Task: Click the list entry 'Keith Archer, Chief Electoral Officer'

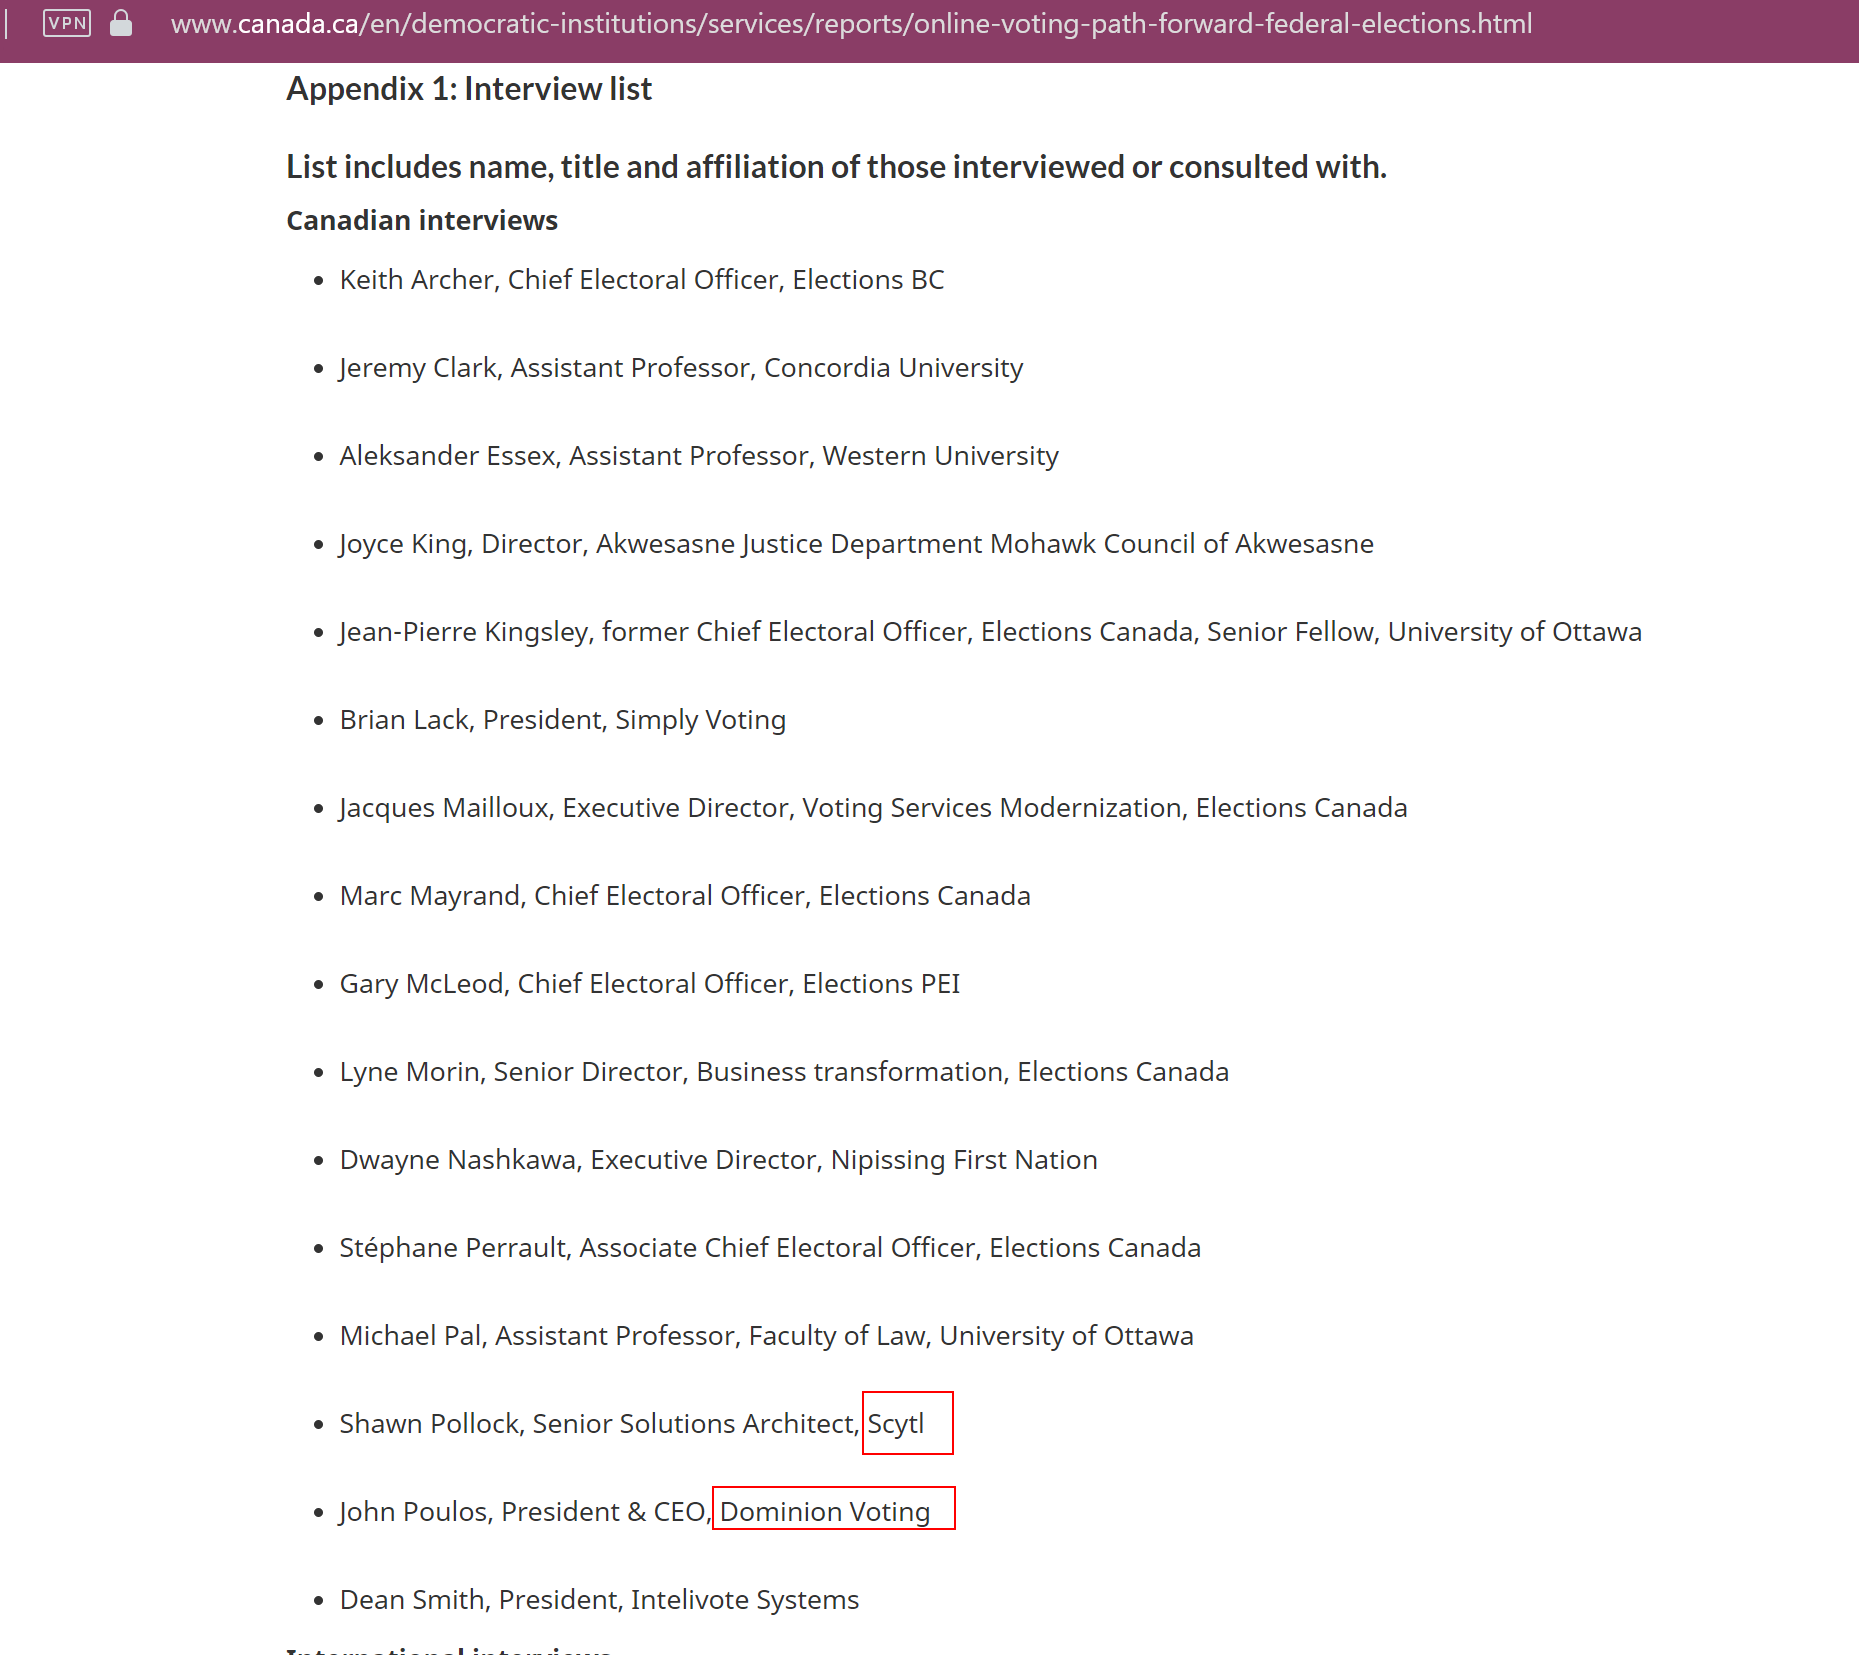Action: tap(641, 279)
